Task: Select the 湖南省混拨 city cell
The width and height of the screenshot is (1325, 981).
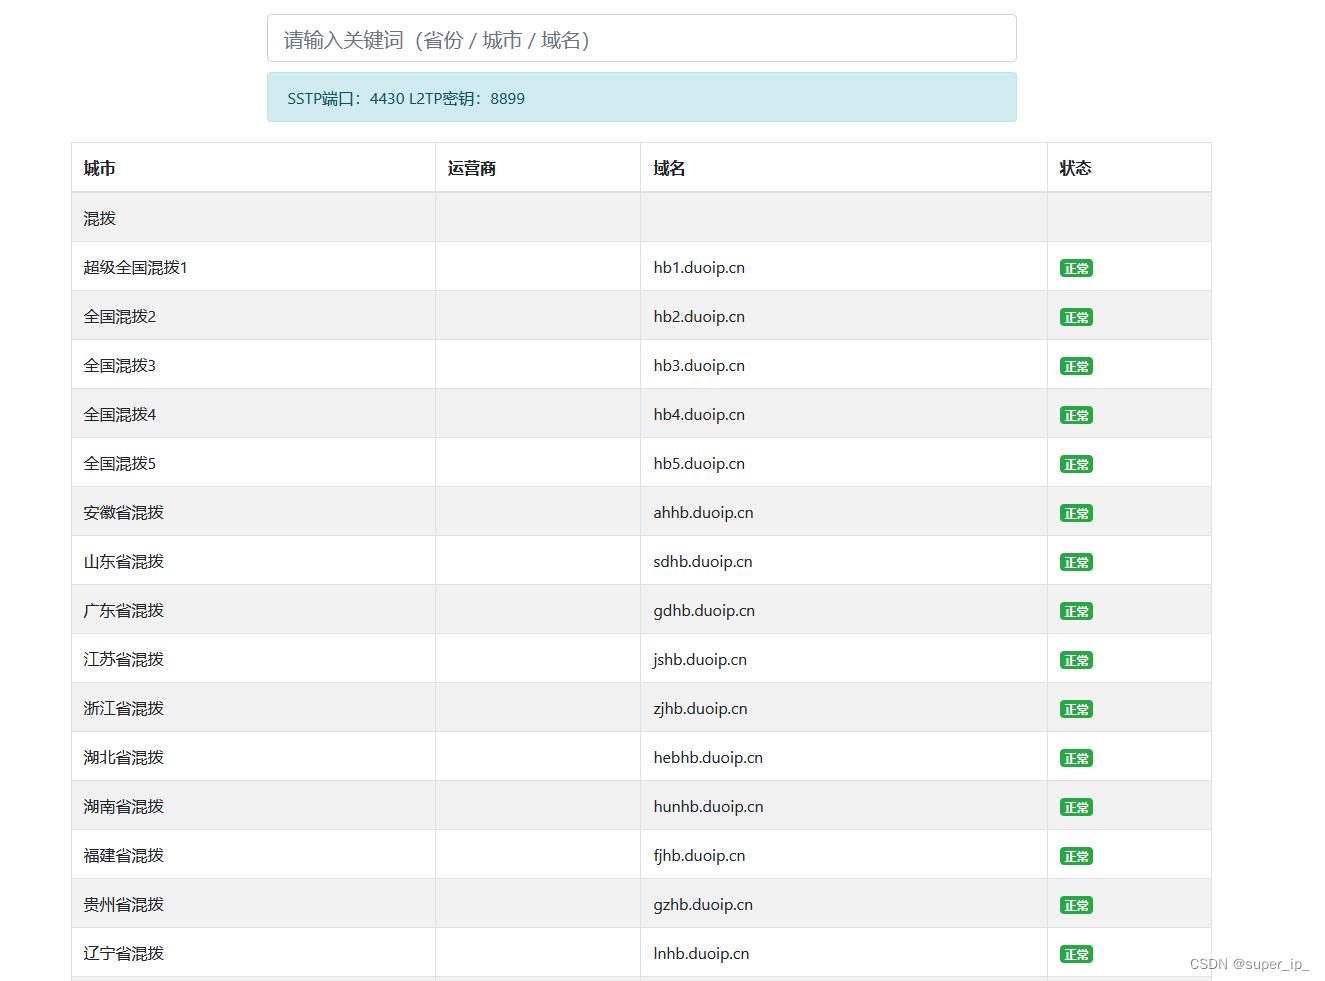Action: click(x=253, y=806)
